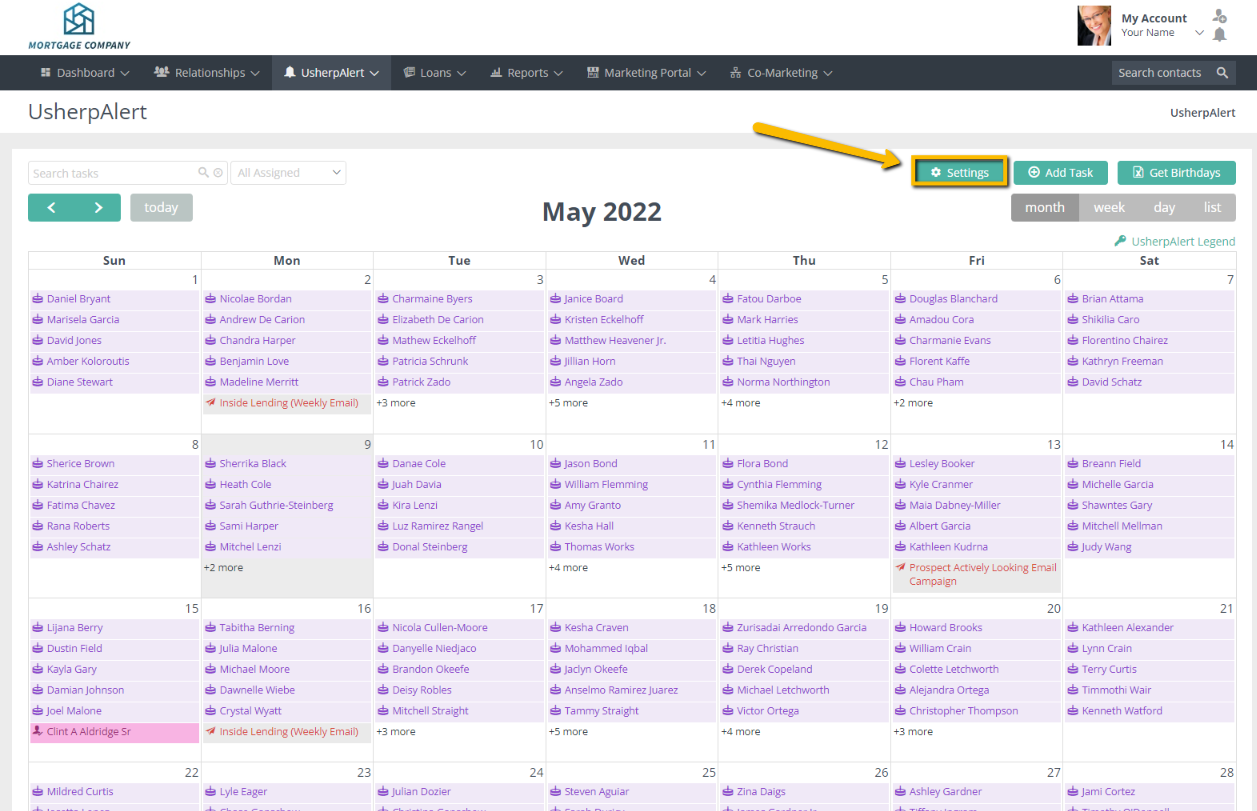The height and width of the screenshot is (811, 1257).
Task: Open the UsherpAlert Legend link
Action: [1175, 241]
